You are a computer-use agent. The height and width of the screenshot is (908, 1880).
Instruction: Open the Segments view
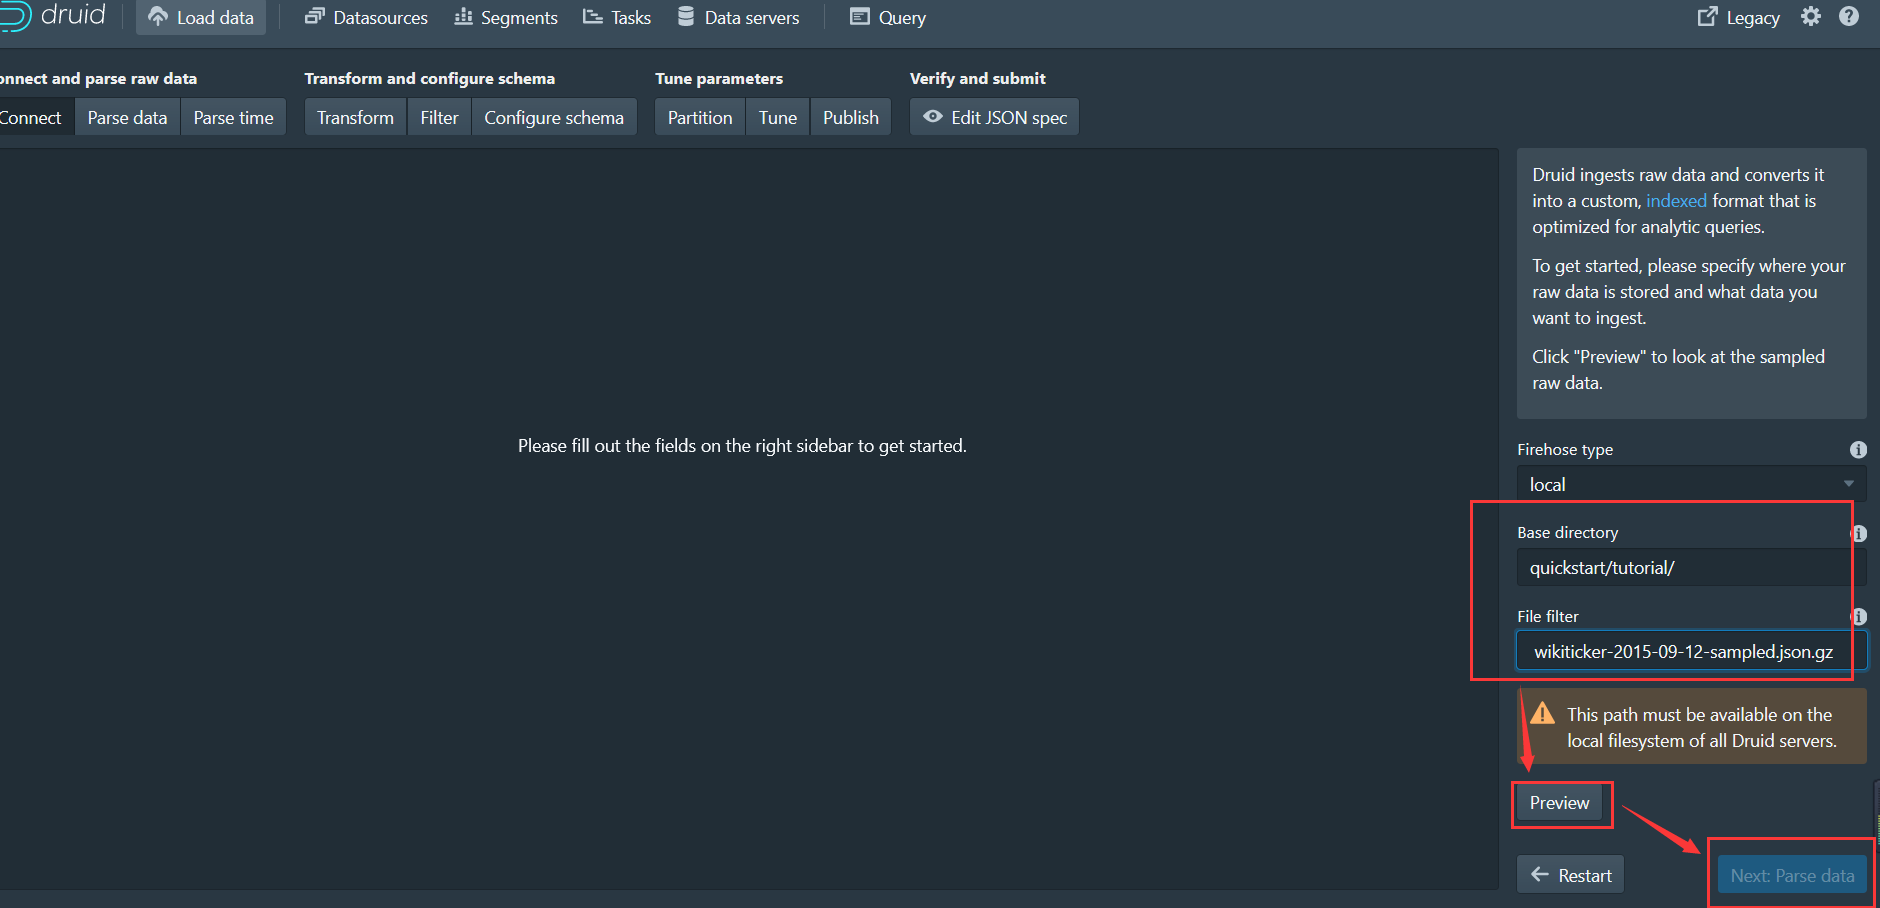tap(506, 17)
